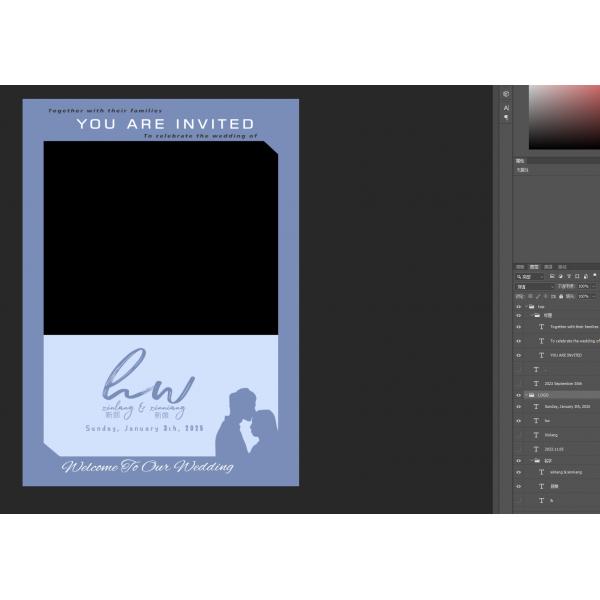600x600 pixels.
Task: Open the Properties panel tab
Action: 520,161
